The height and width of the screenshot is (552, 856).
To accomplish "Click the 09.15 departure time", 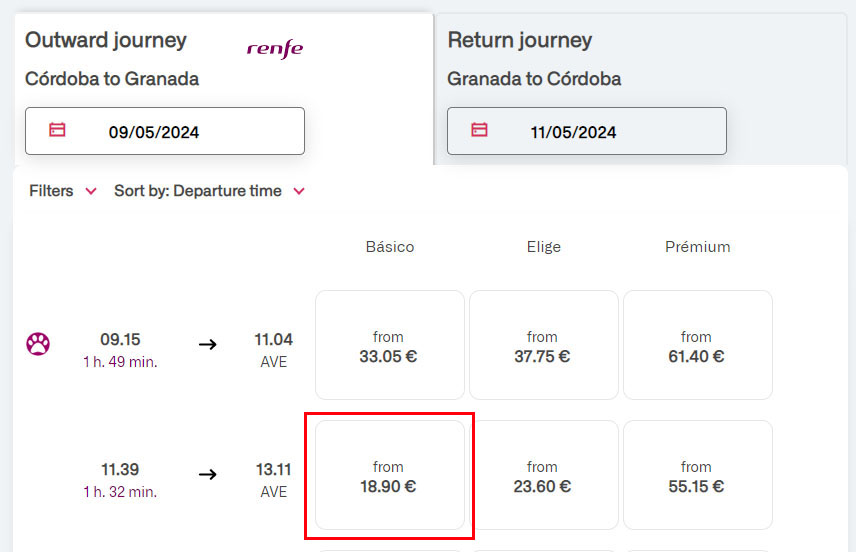I will coord(120,340).
